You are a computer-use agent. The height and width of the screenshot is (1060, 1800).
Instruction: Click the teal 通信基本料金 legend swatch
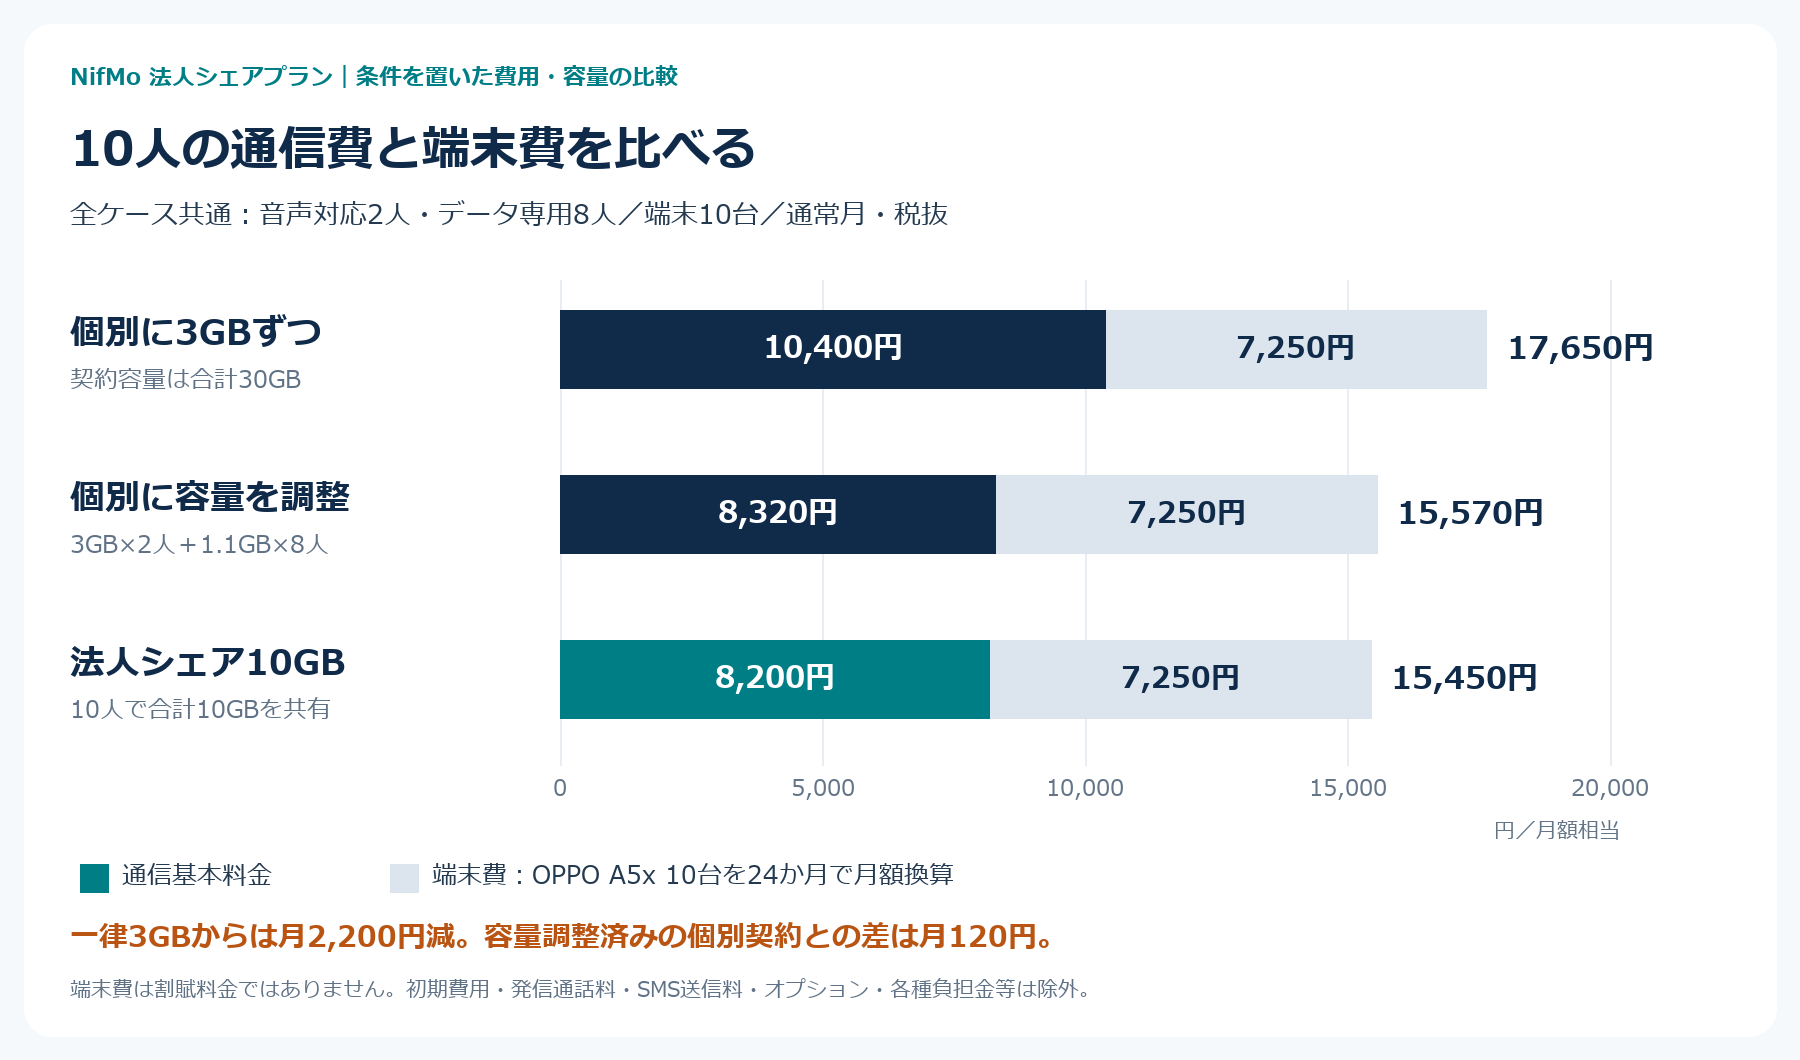pyautogui.click(x=94, y=878)
